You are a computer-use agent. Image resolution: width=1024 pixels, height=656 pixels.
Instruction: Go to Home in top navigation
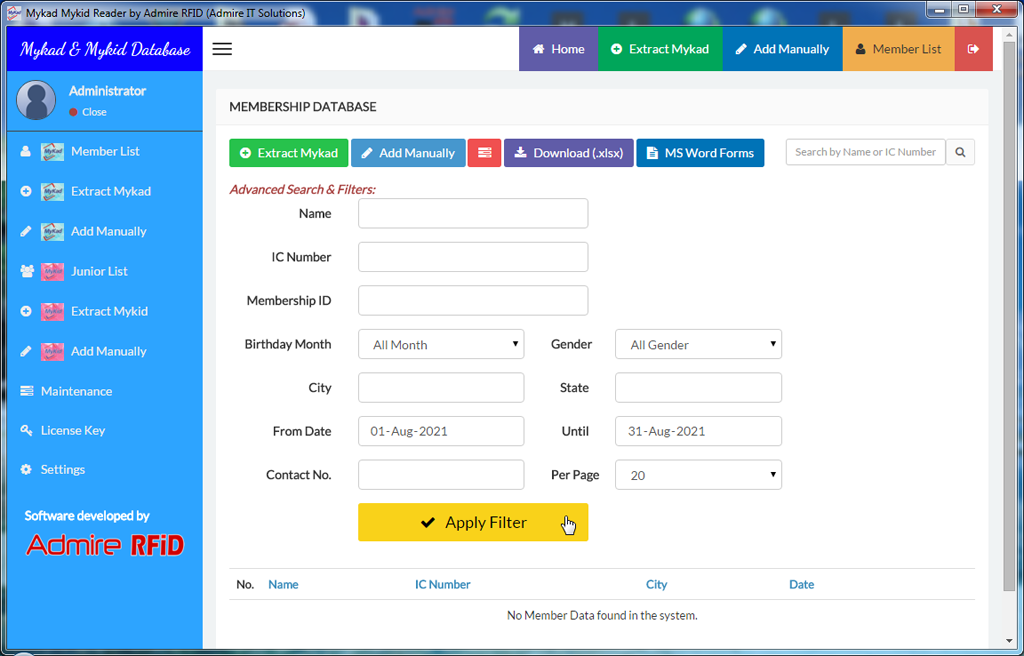pyautogui.click(x=558, y=49)
